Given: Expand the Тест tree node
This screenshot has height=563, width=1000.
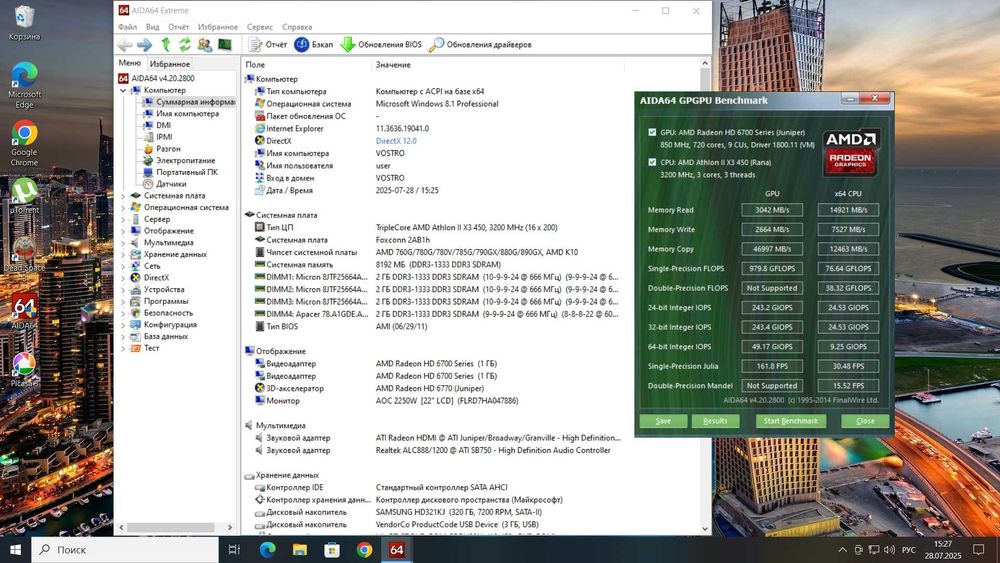Looking at the screenshot, I should pyautogui.click(x=123, y=348).
